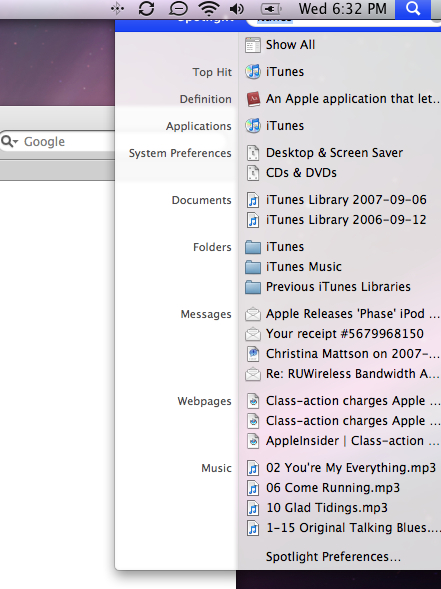
Task: Click the envelope icon beside Re: RUWireless
Action: coord(253,374)
